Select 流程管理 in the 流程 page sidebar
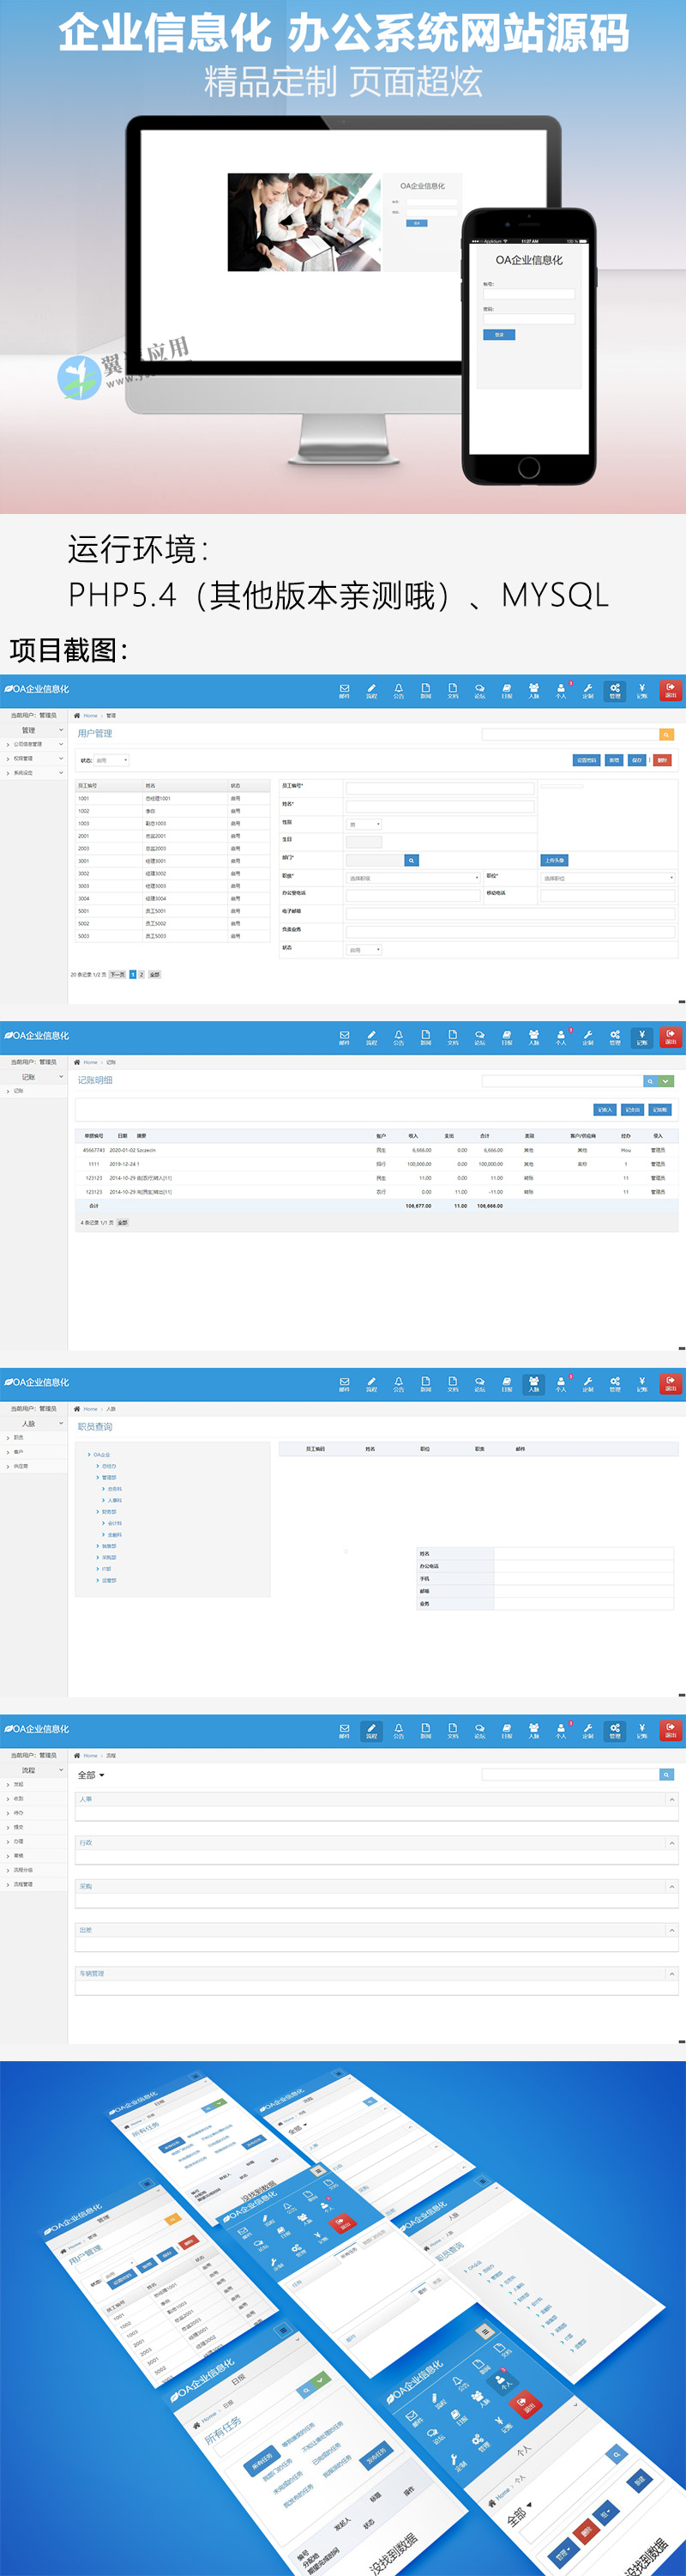This screenshot has height=2576, width=686. (23, 1884)
